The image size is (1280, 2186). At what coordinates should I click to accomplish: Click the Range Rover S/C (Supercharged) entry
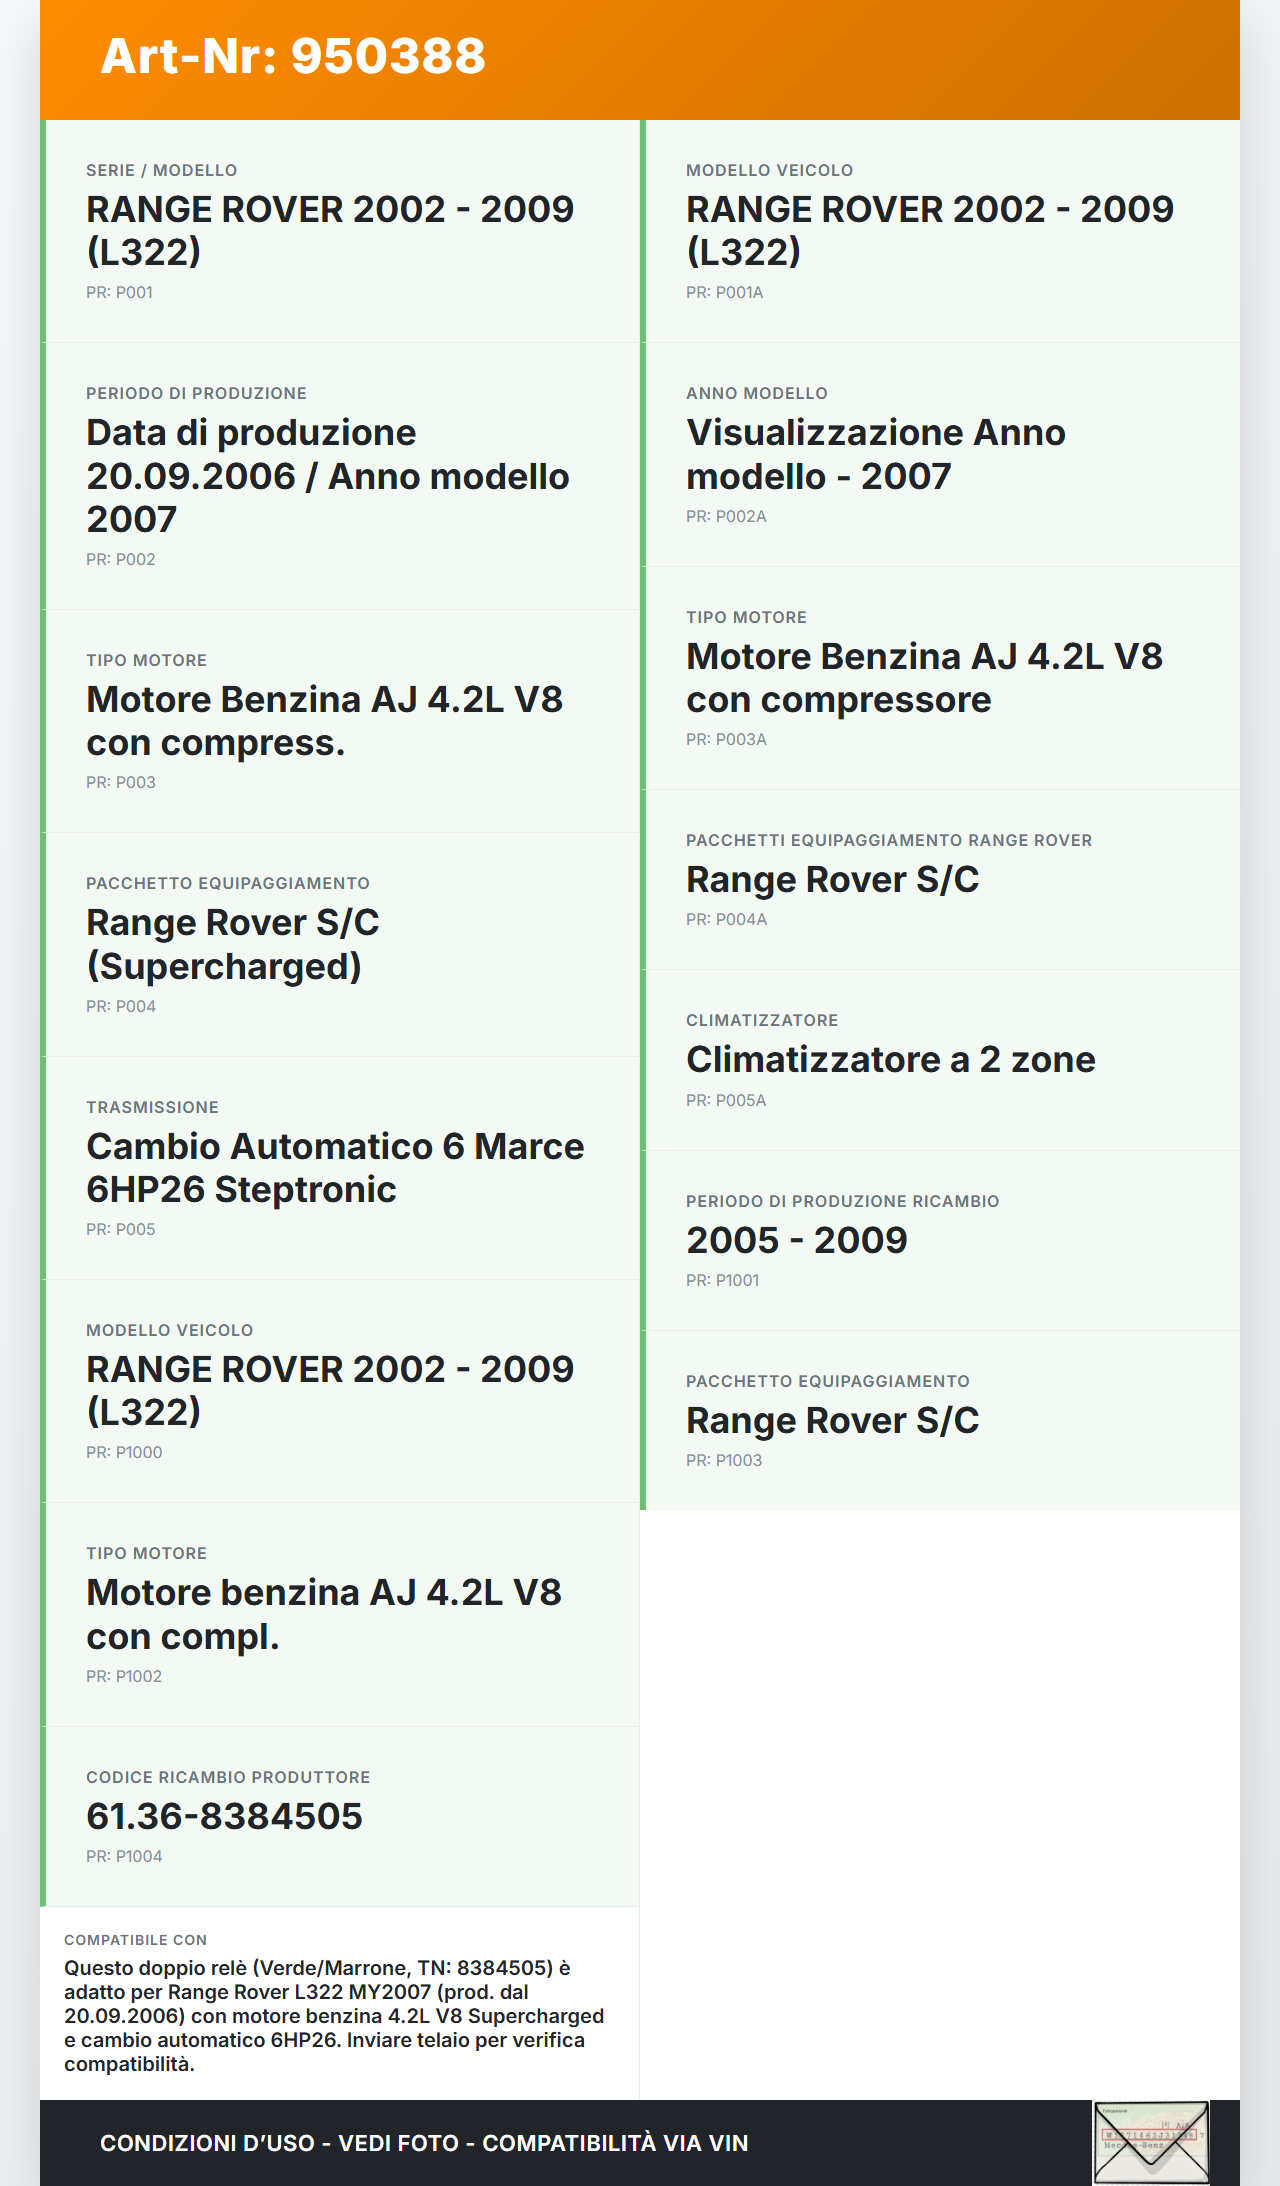[340, 944]
